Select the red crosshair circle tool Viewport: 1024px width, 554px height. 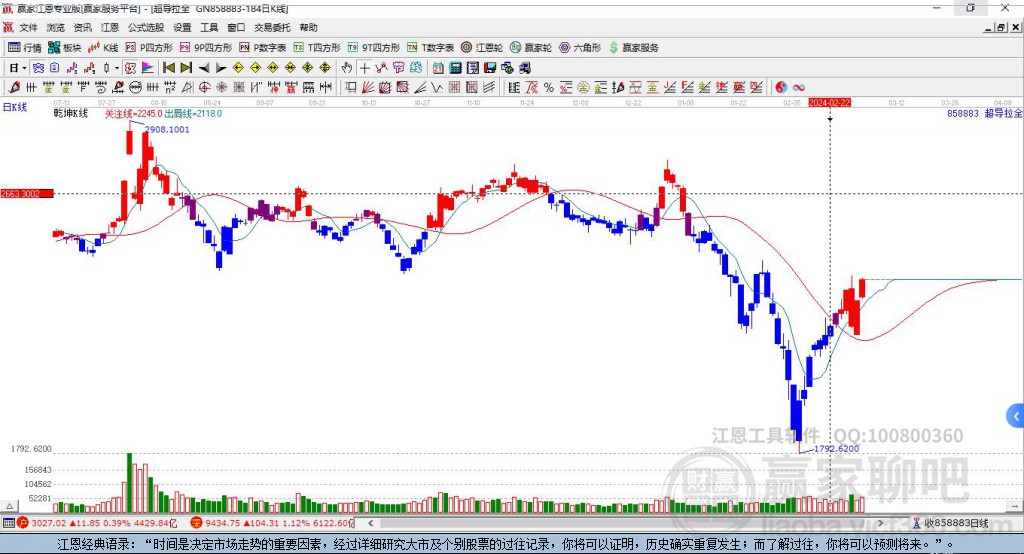pos(204,88)
